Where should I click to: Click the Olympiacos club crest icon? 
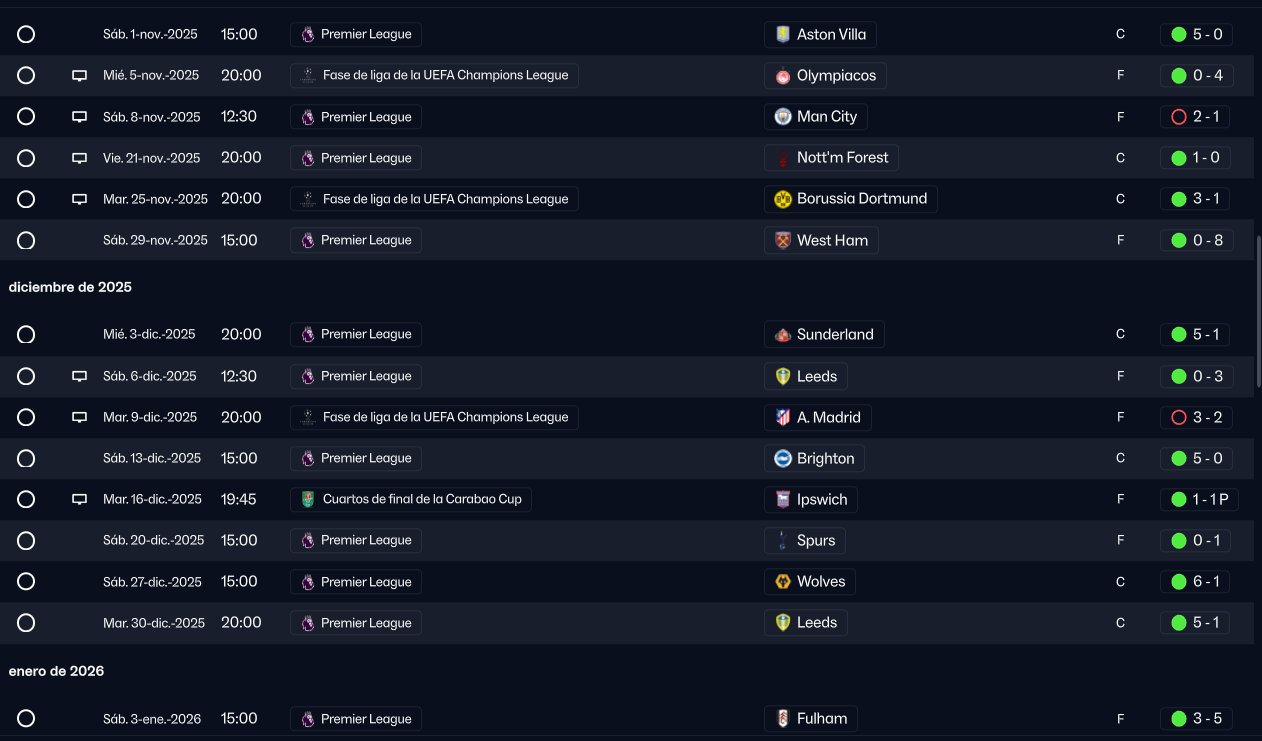click(783, 76)
